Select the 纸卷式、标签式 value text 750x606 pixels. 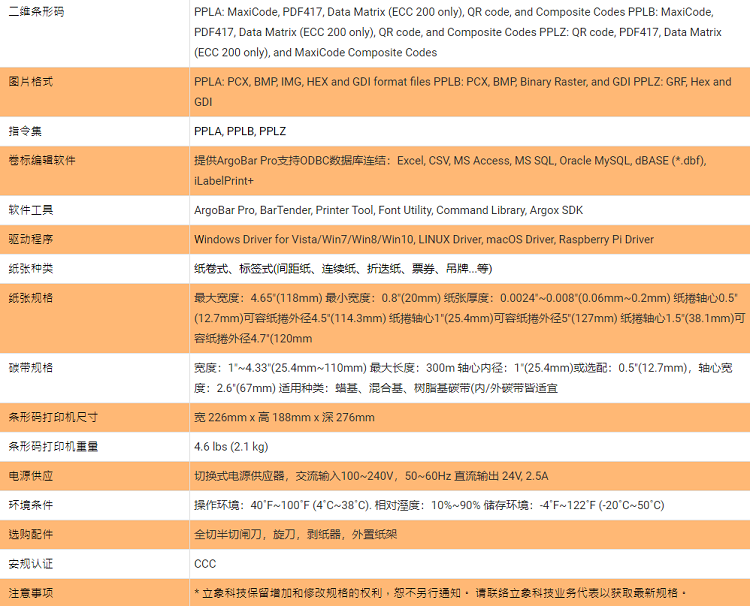pos(343,268)
